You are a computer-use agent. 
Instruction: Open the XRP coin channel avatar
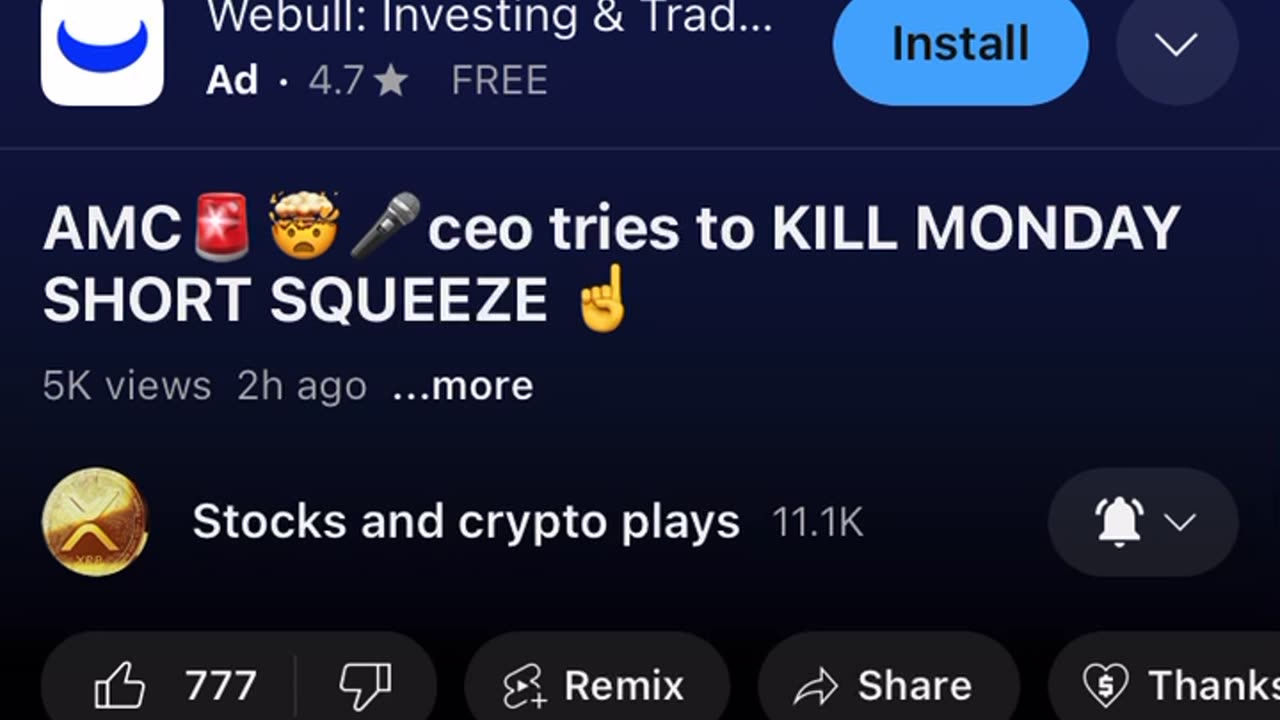95,522
